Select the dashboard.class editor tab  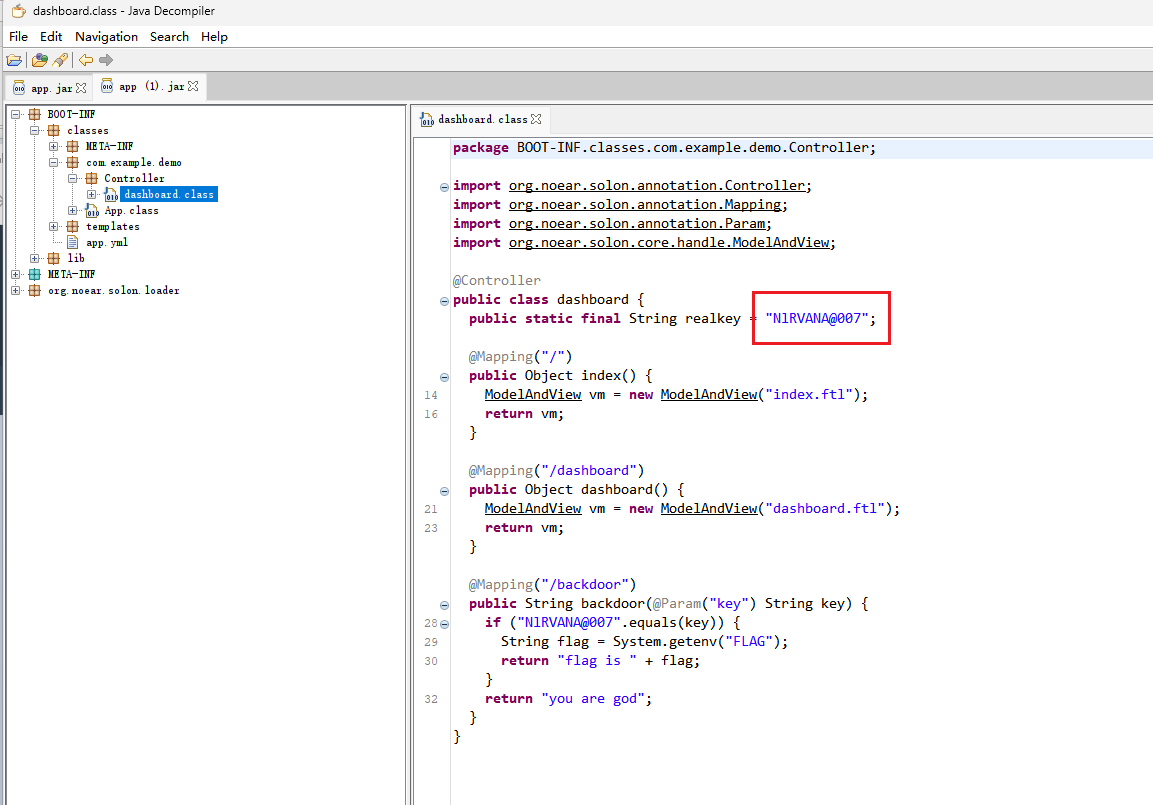482,119
